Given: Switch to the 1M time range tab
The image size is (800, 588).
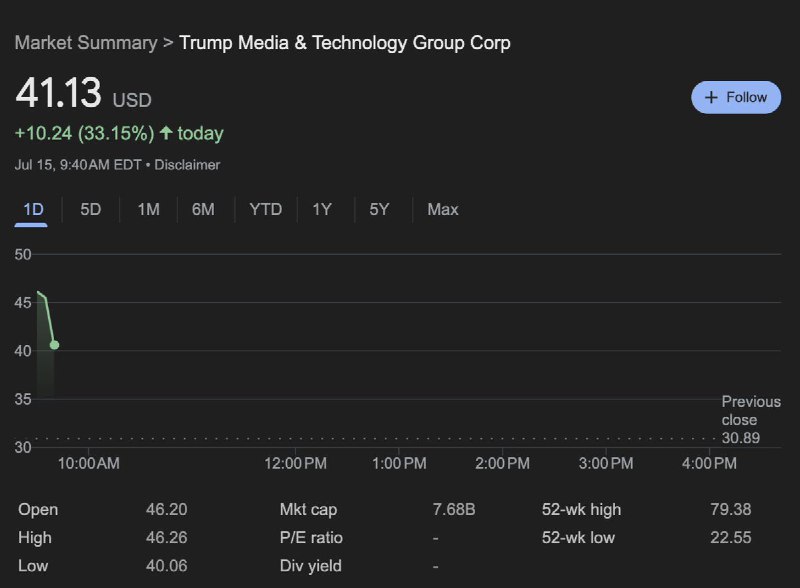Looking at the screenshot, I should pyautogui.click(x=148, y=209).
